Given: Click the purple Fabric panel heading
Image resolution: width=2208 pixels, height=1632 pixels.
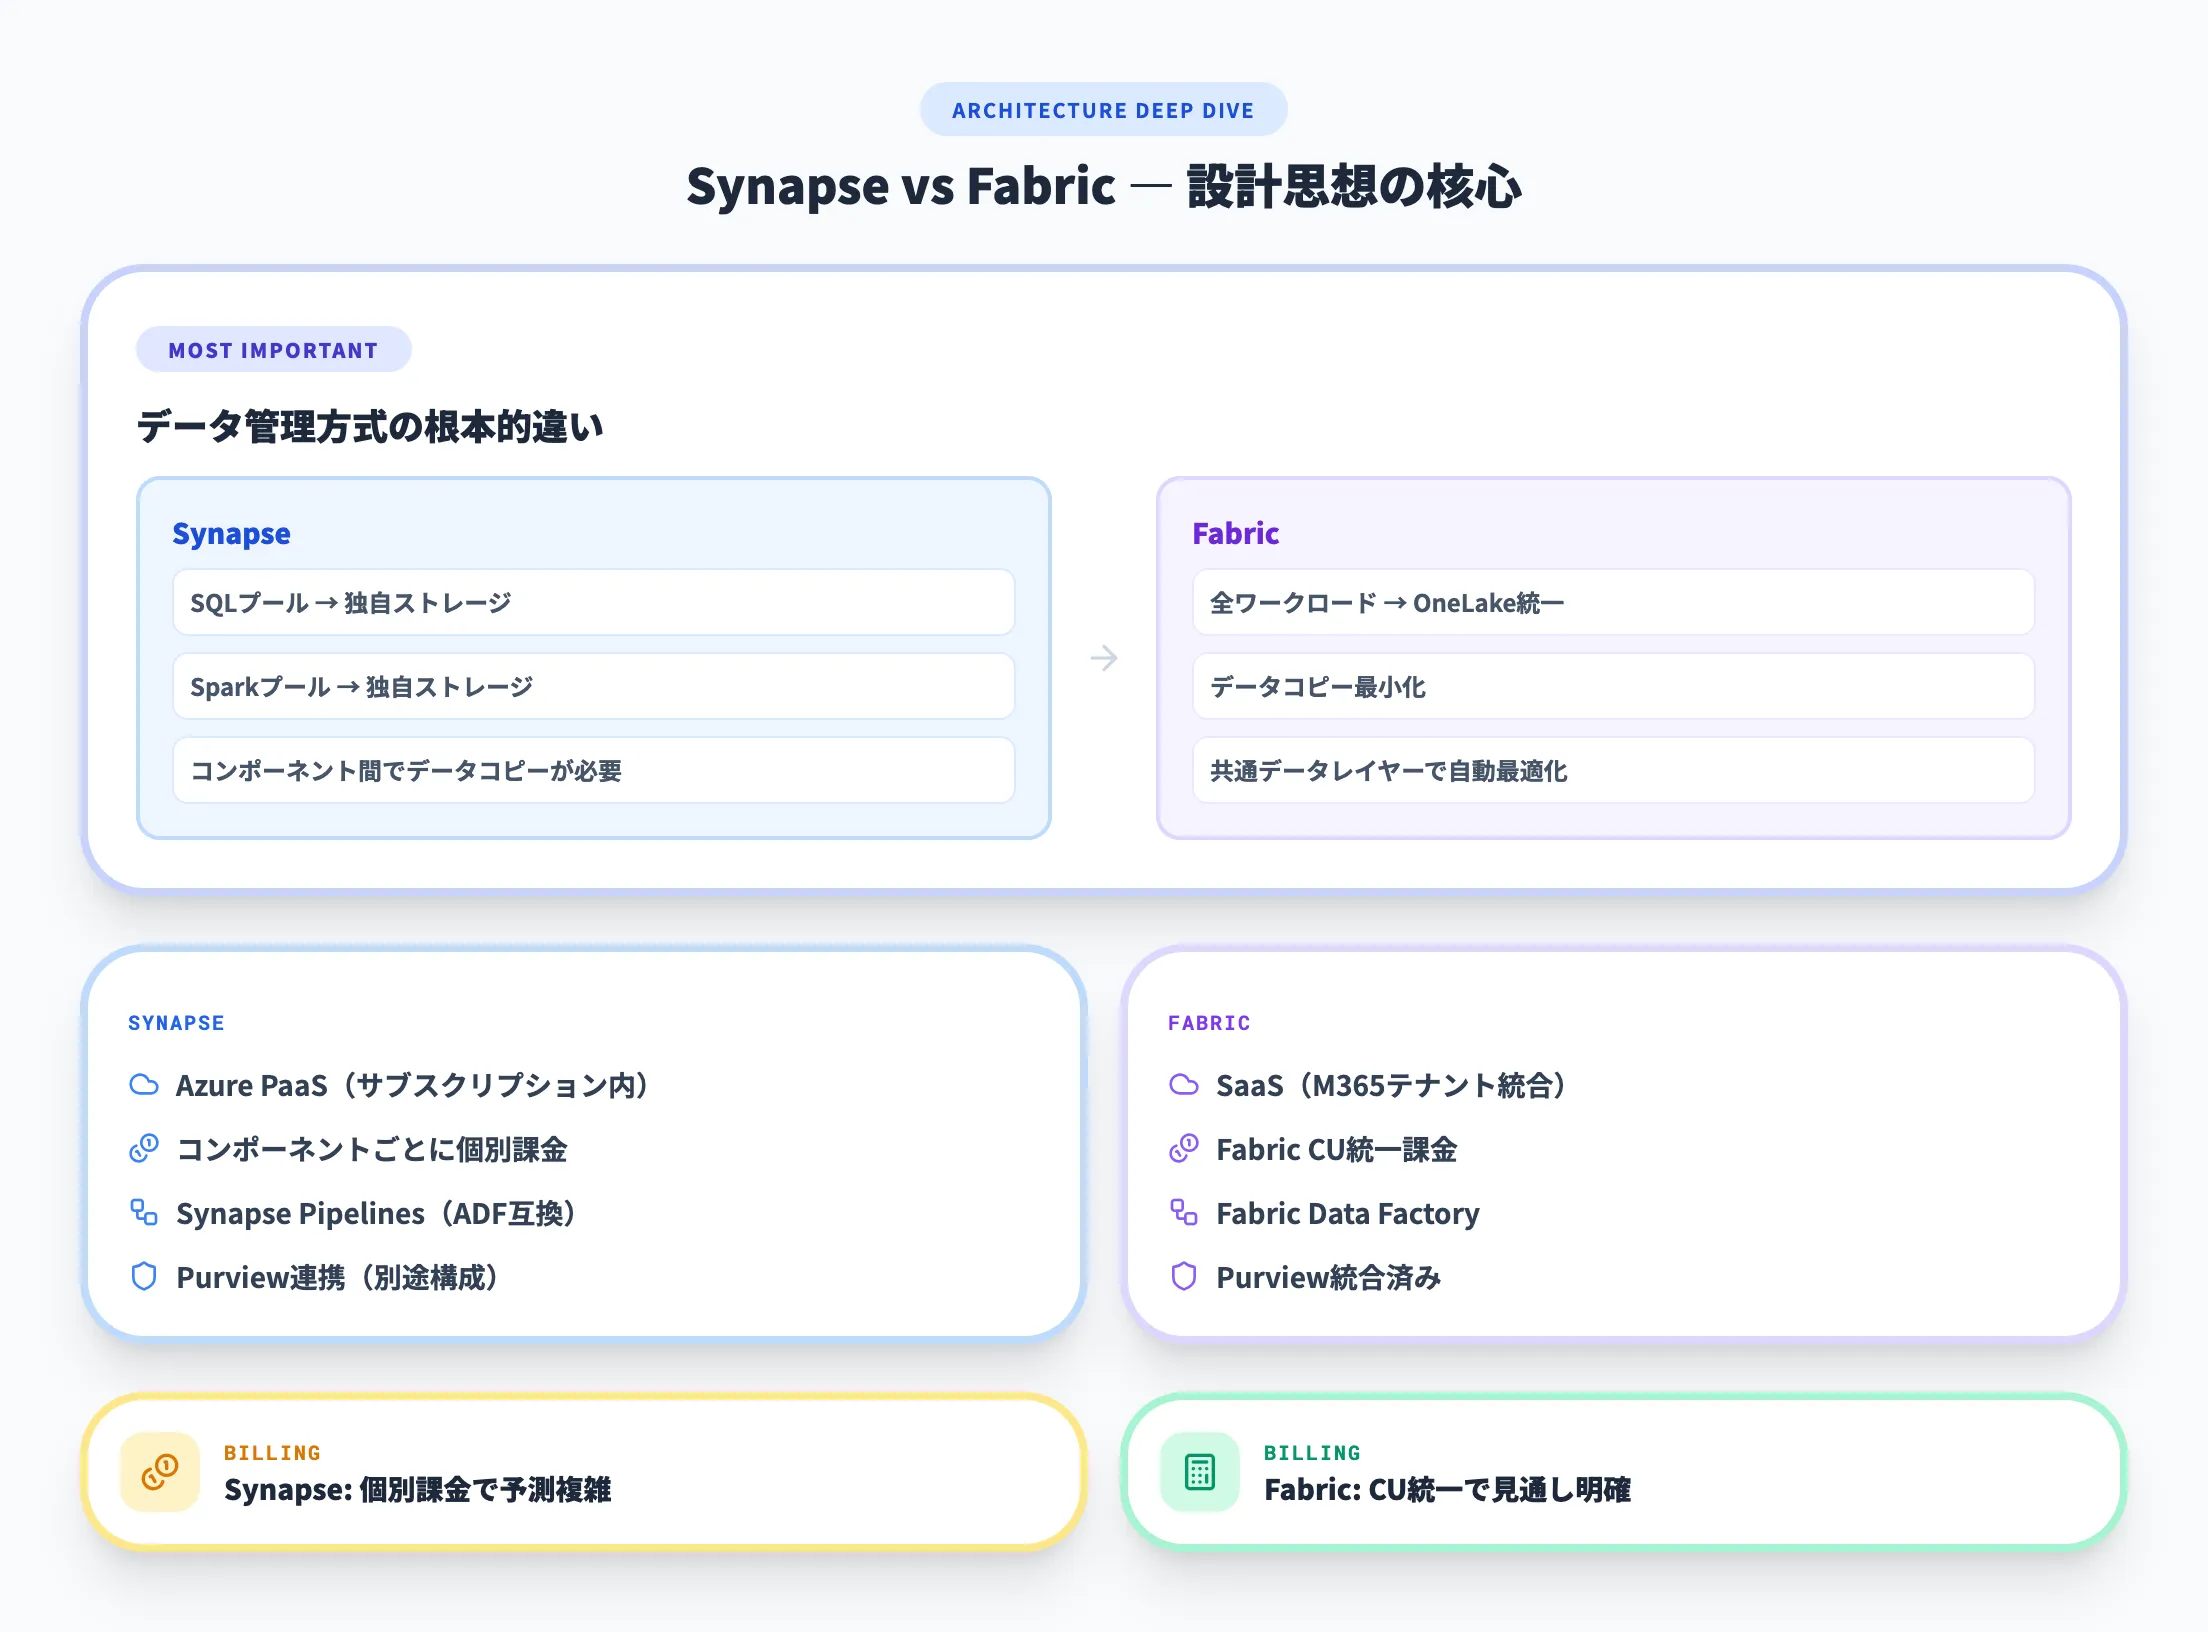Looking at the screenshot, I should tap(1236, 534).
